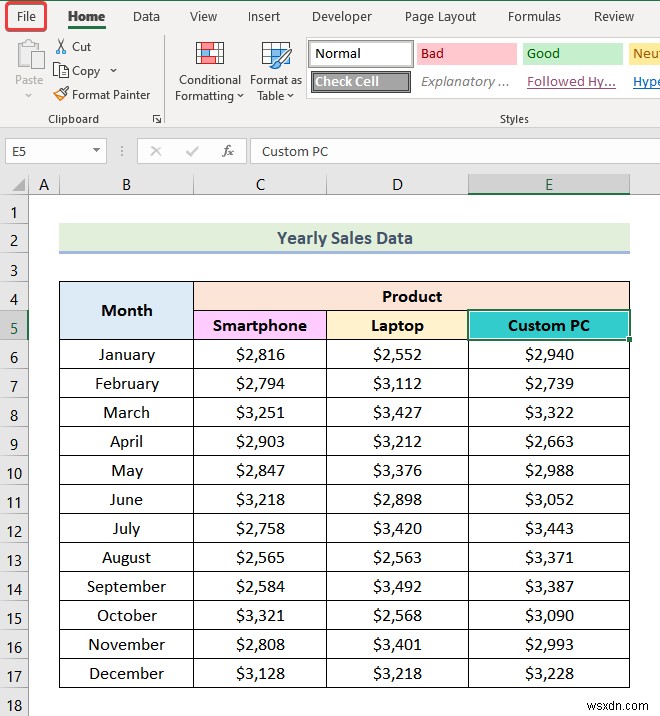This screenshot has width=660, height=716.
Task: Click the Laptop header cell
Action: 397,325
